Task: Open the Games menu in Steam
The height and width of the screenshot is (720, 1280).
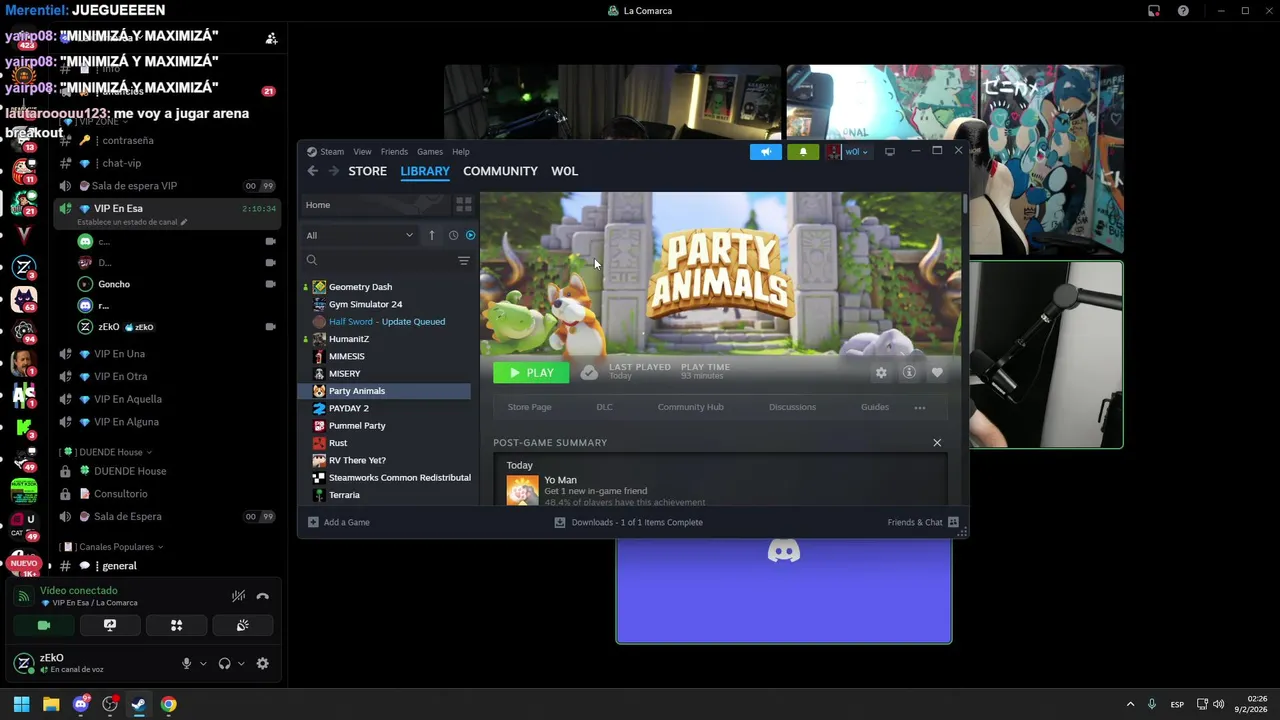Action: click(x=430, y=152)
